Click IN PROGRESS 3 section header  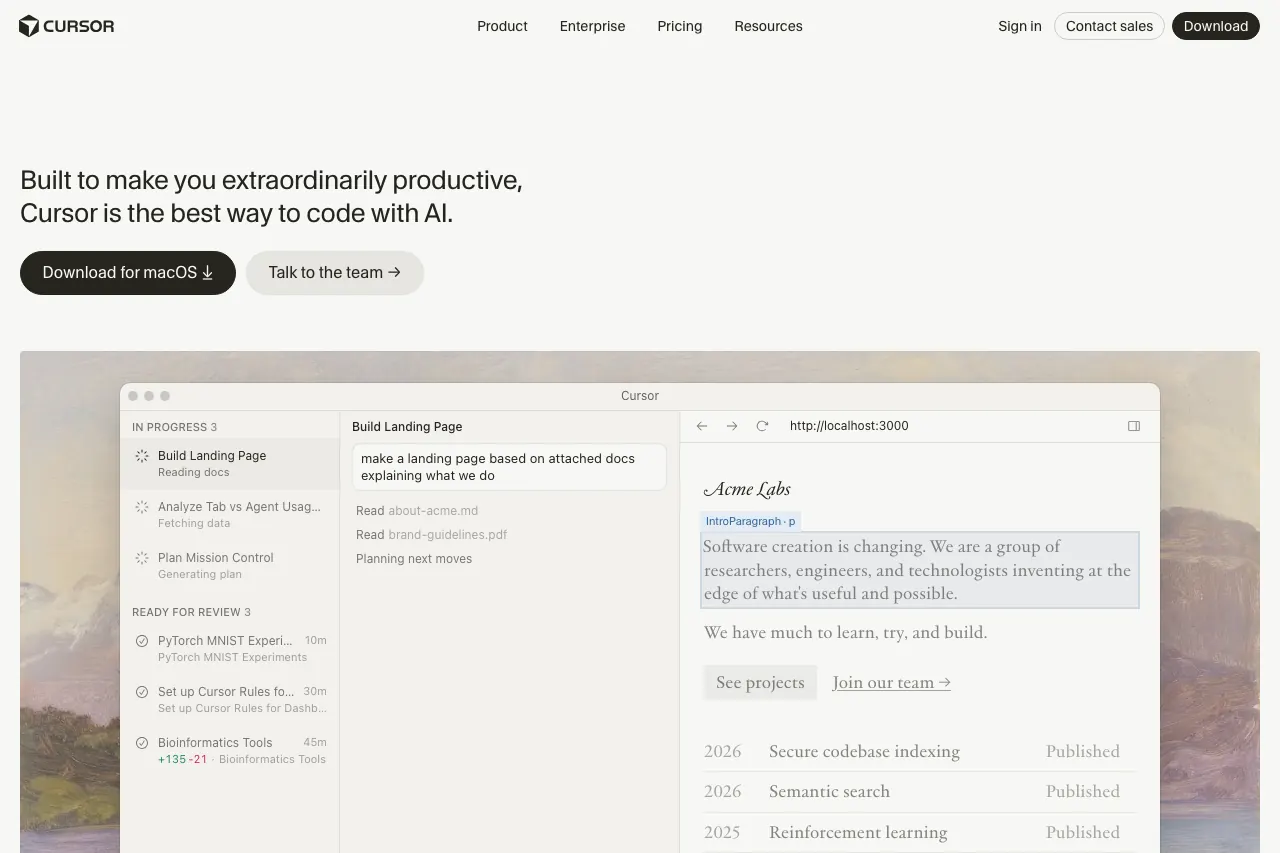[174, 427]
